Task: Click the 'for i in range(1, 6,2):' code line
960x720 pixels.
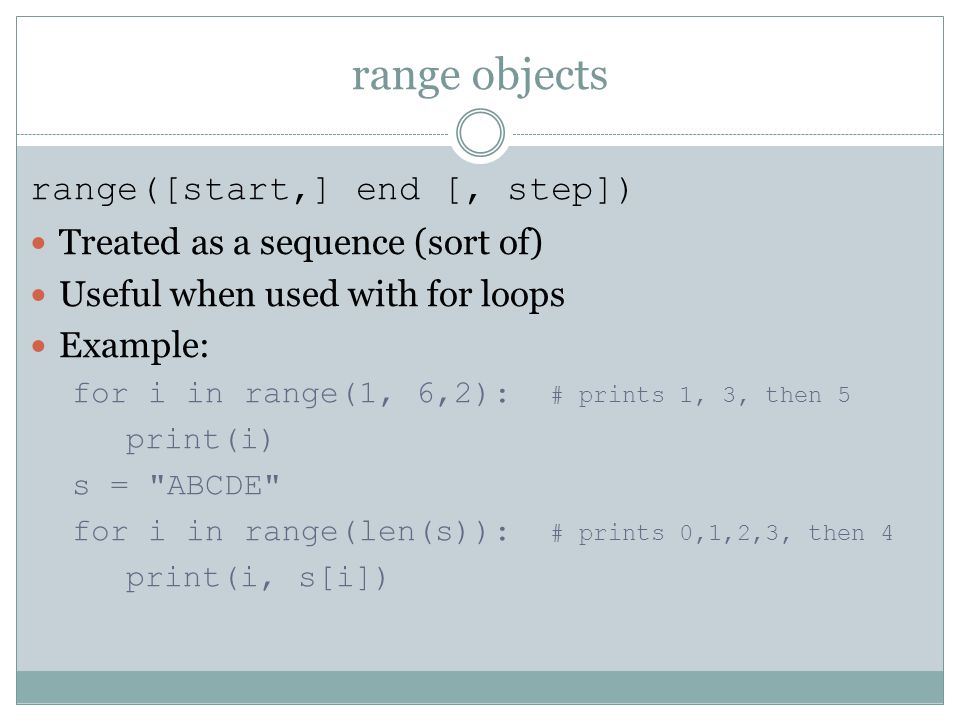Action: [x=291, y=394]
